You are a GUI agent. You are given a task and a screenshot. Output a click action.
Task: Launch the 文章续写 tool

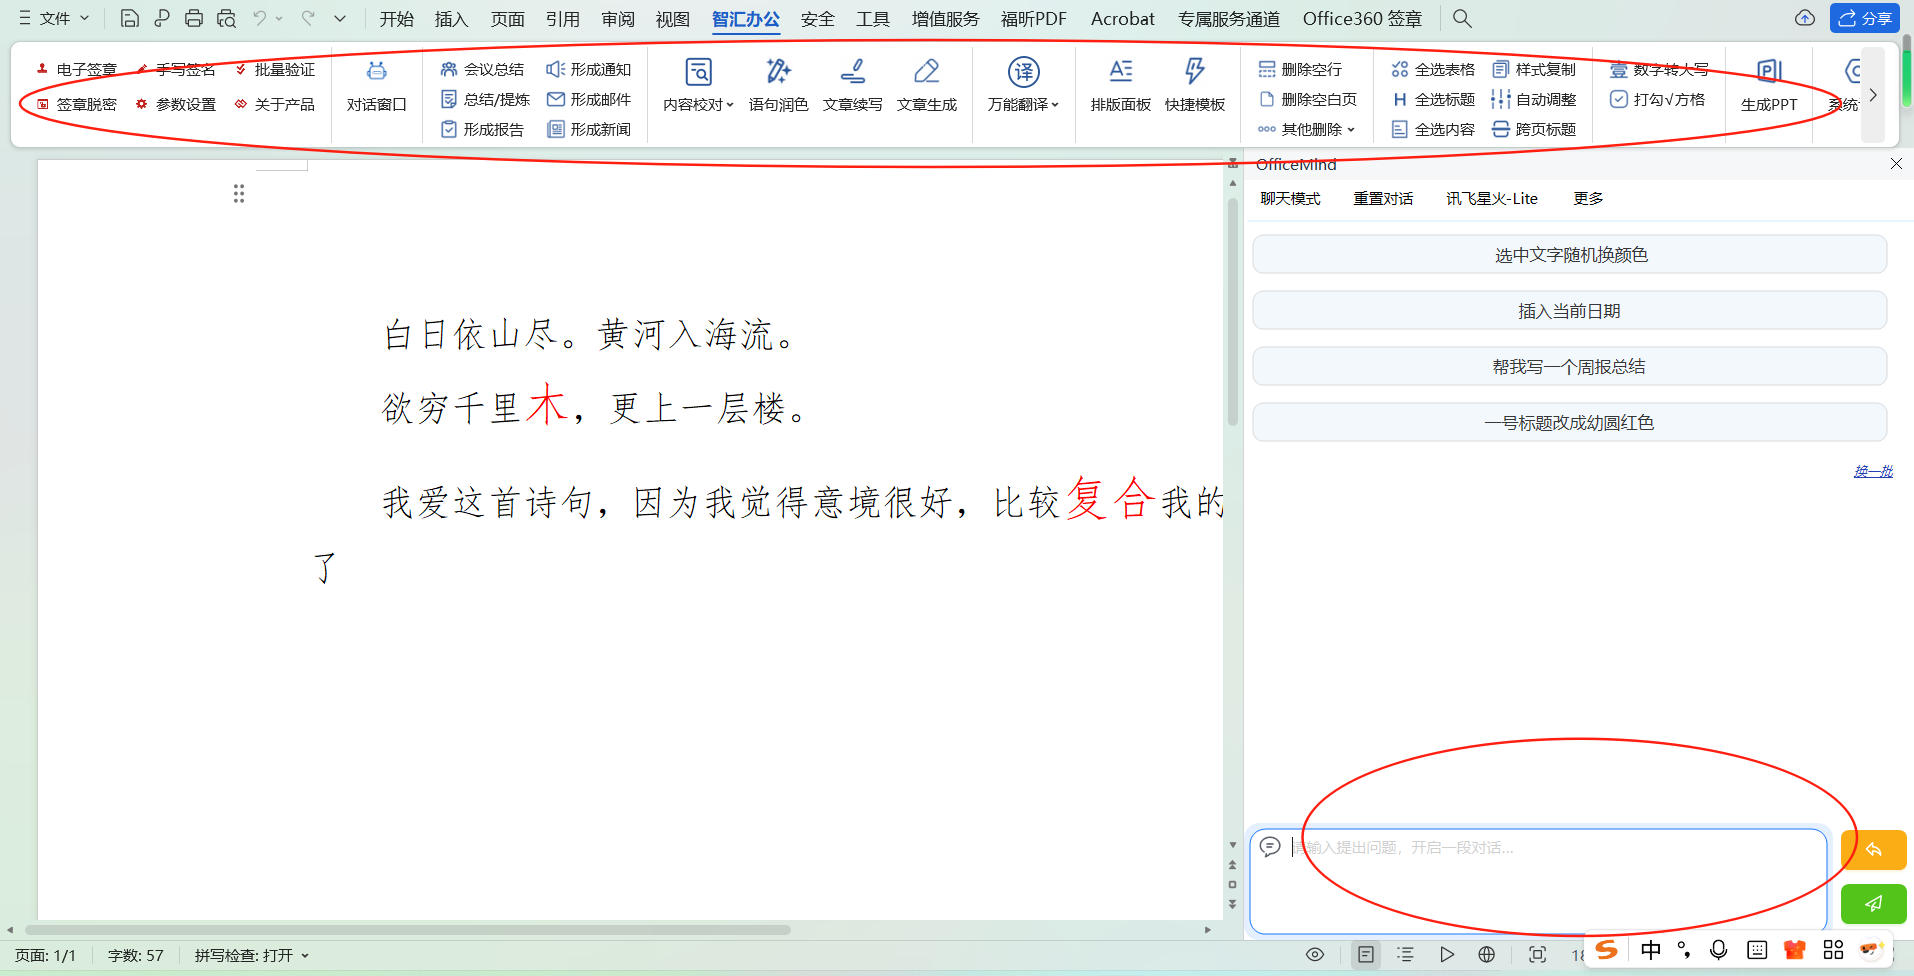click(852, 72)
